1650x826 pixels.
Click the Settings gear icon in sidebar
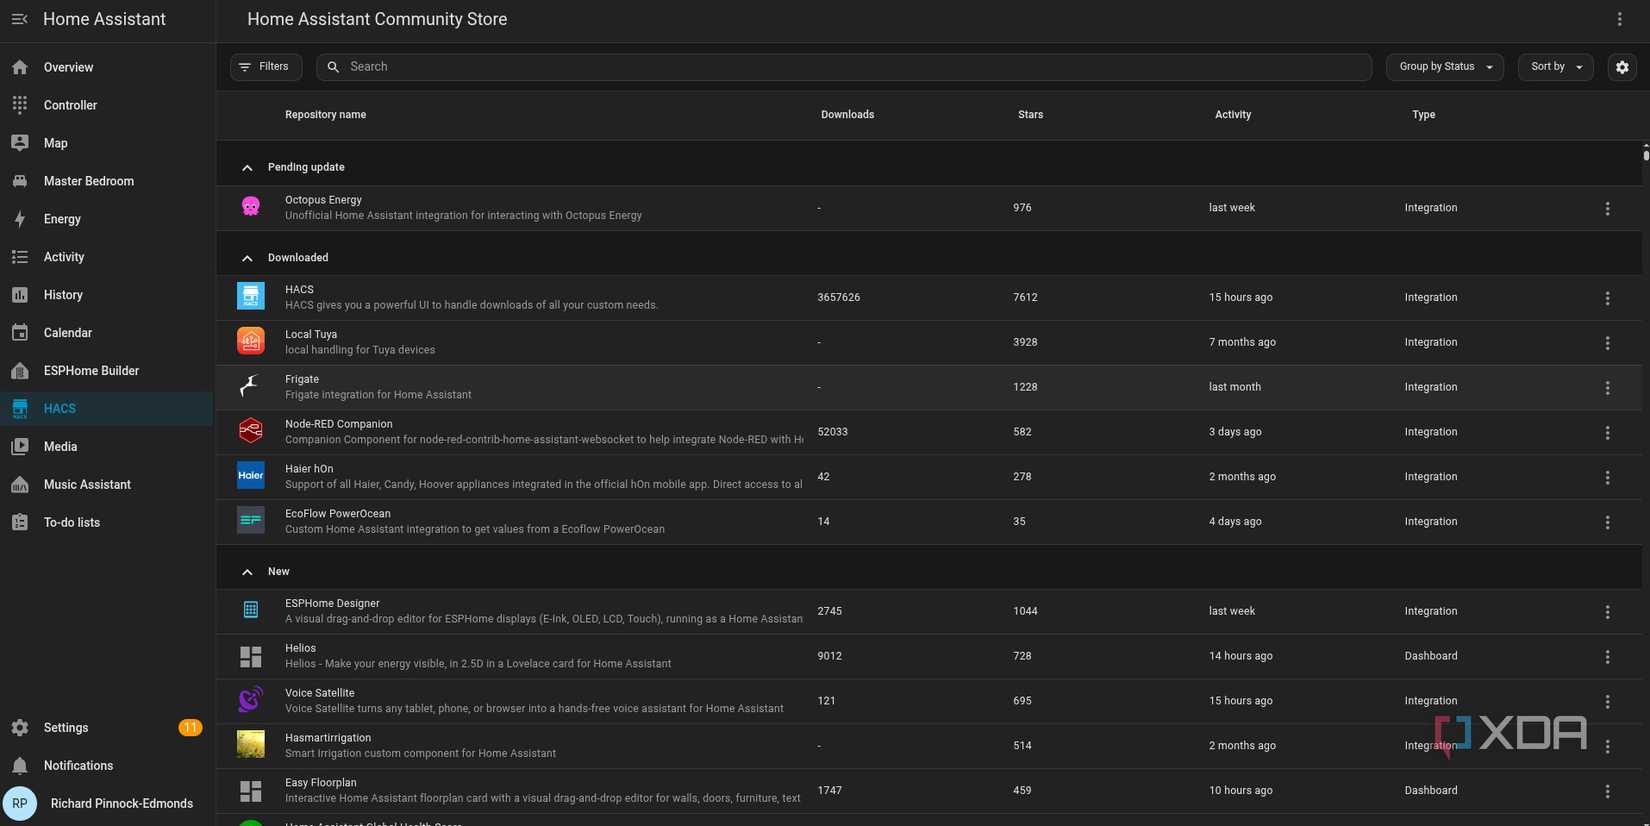(x=20, y=728)
